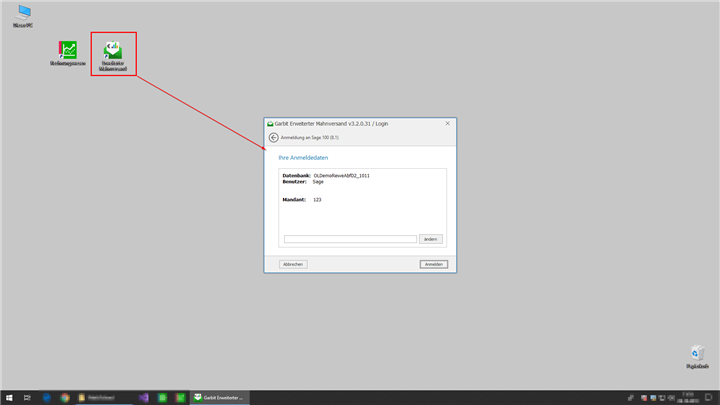This screenshot has height=405, width=720.
Task: Click the Abbrechen button
Action: tap(293, 264)
